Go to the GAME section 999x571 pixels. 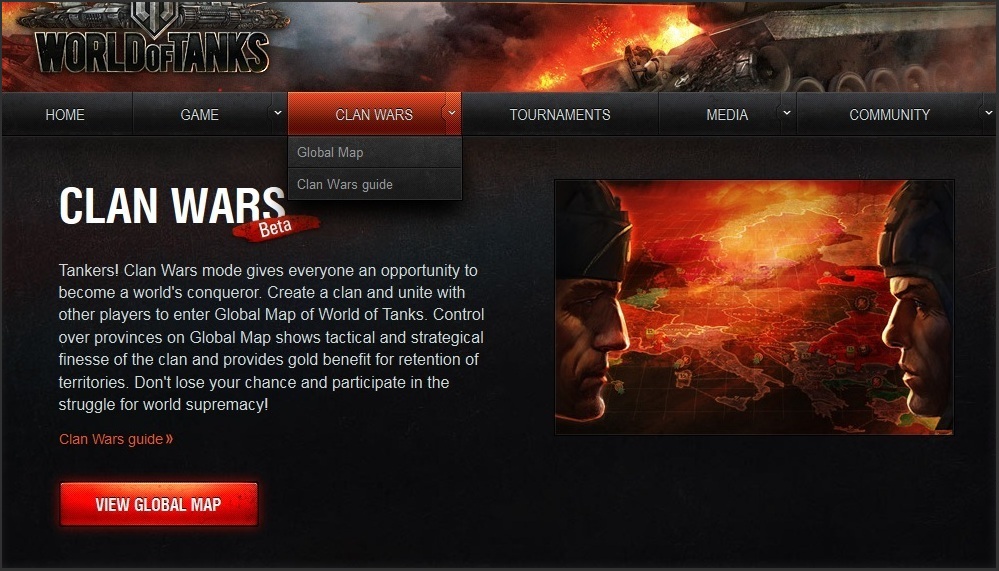(199, 115)
